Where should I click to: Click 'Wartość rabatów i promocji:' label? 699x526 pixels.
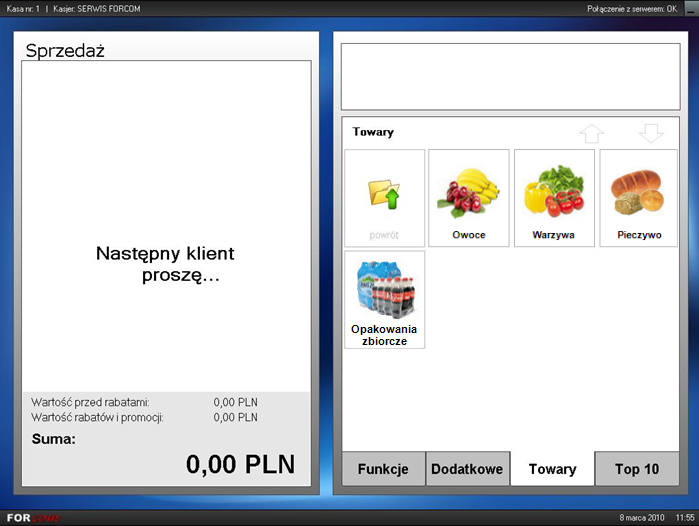point(97,417)
